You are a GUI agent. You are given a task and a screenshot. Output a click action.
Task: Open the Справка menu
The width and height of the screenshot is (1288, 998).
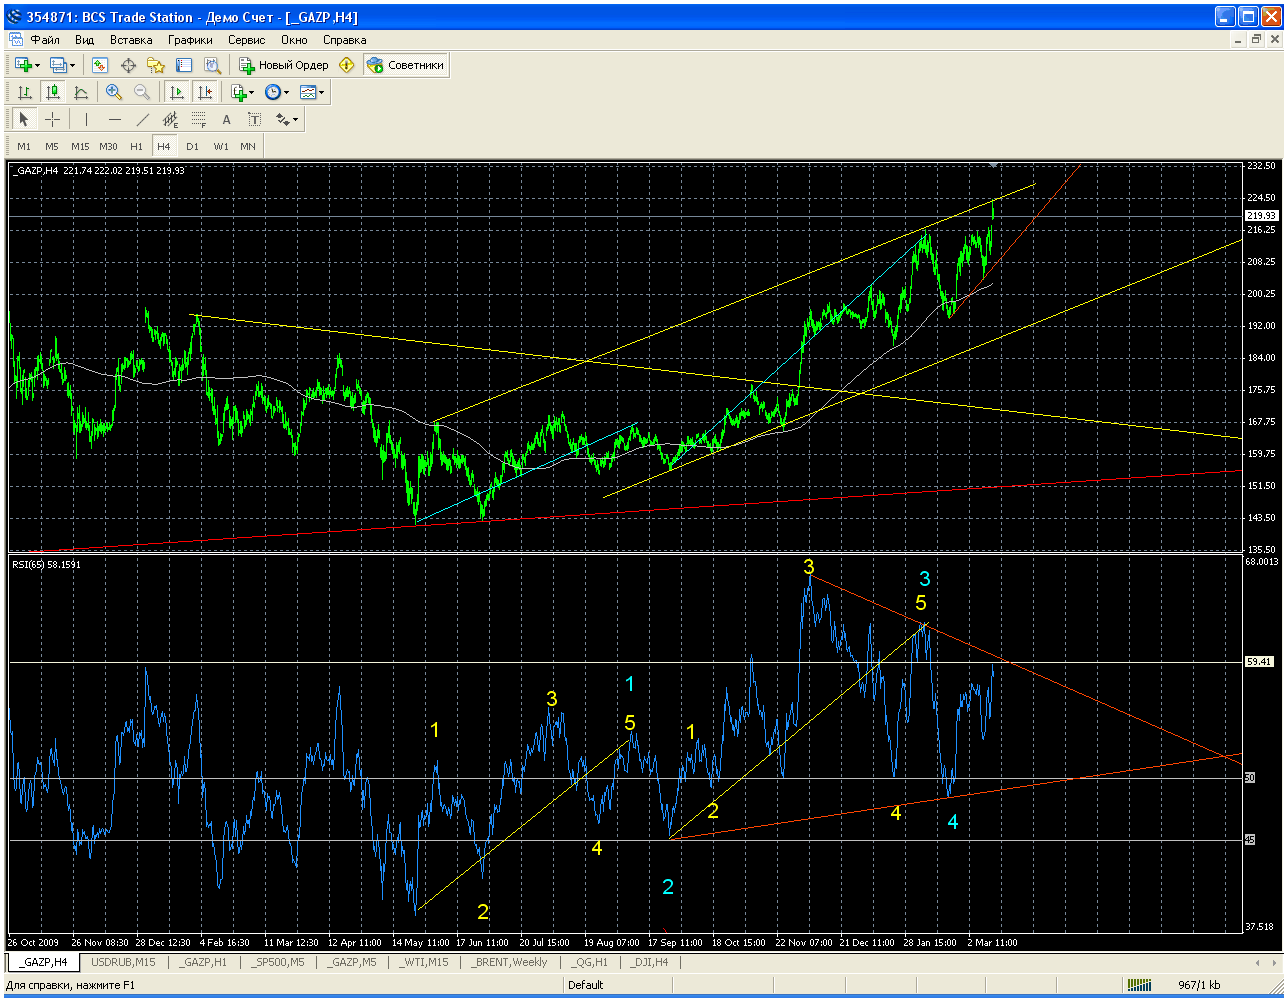pyautogui.click(x=345, y=40)
